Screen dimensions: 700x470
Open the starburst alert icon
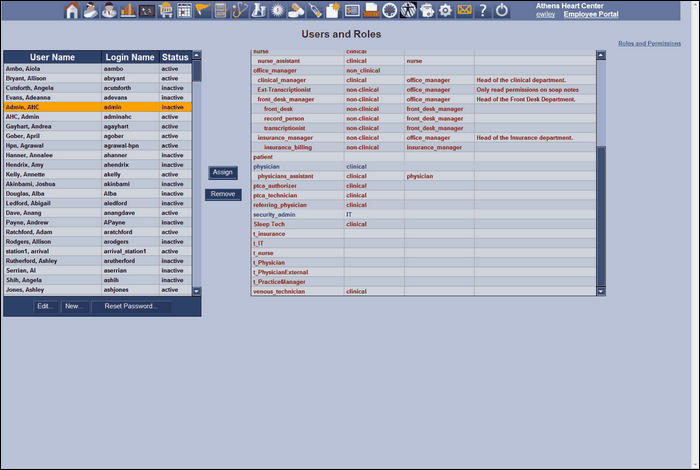(x=277, y=10)
